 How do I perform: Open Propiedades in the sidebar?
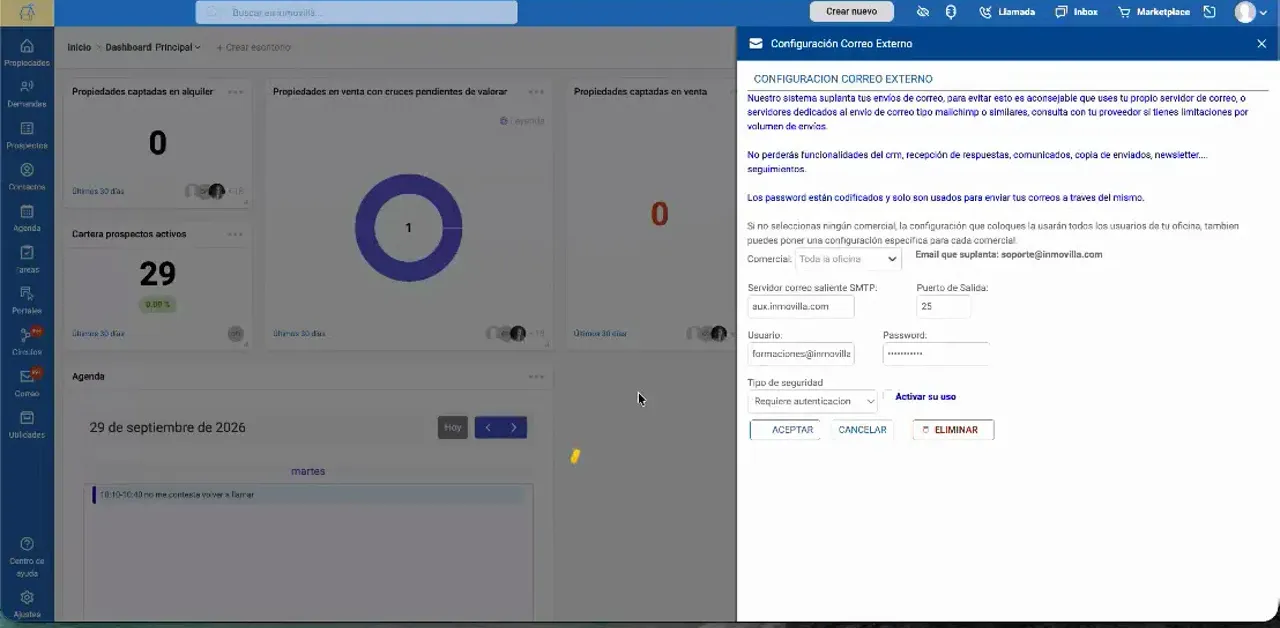pos(27,53)
